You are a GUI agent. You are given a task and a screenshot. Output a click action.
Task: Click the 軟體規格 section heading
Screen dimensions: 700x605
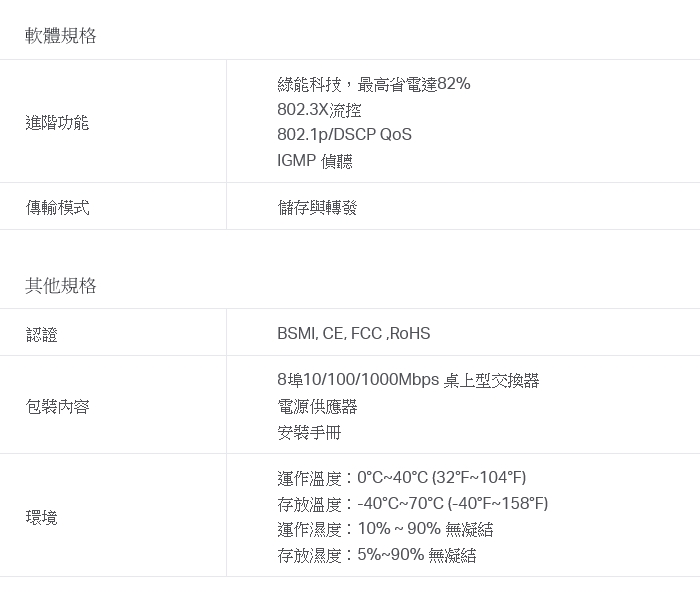(x=61, y=36)
